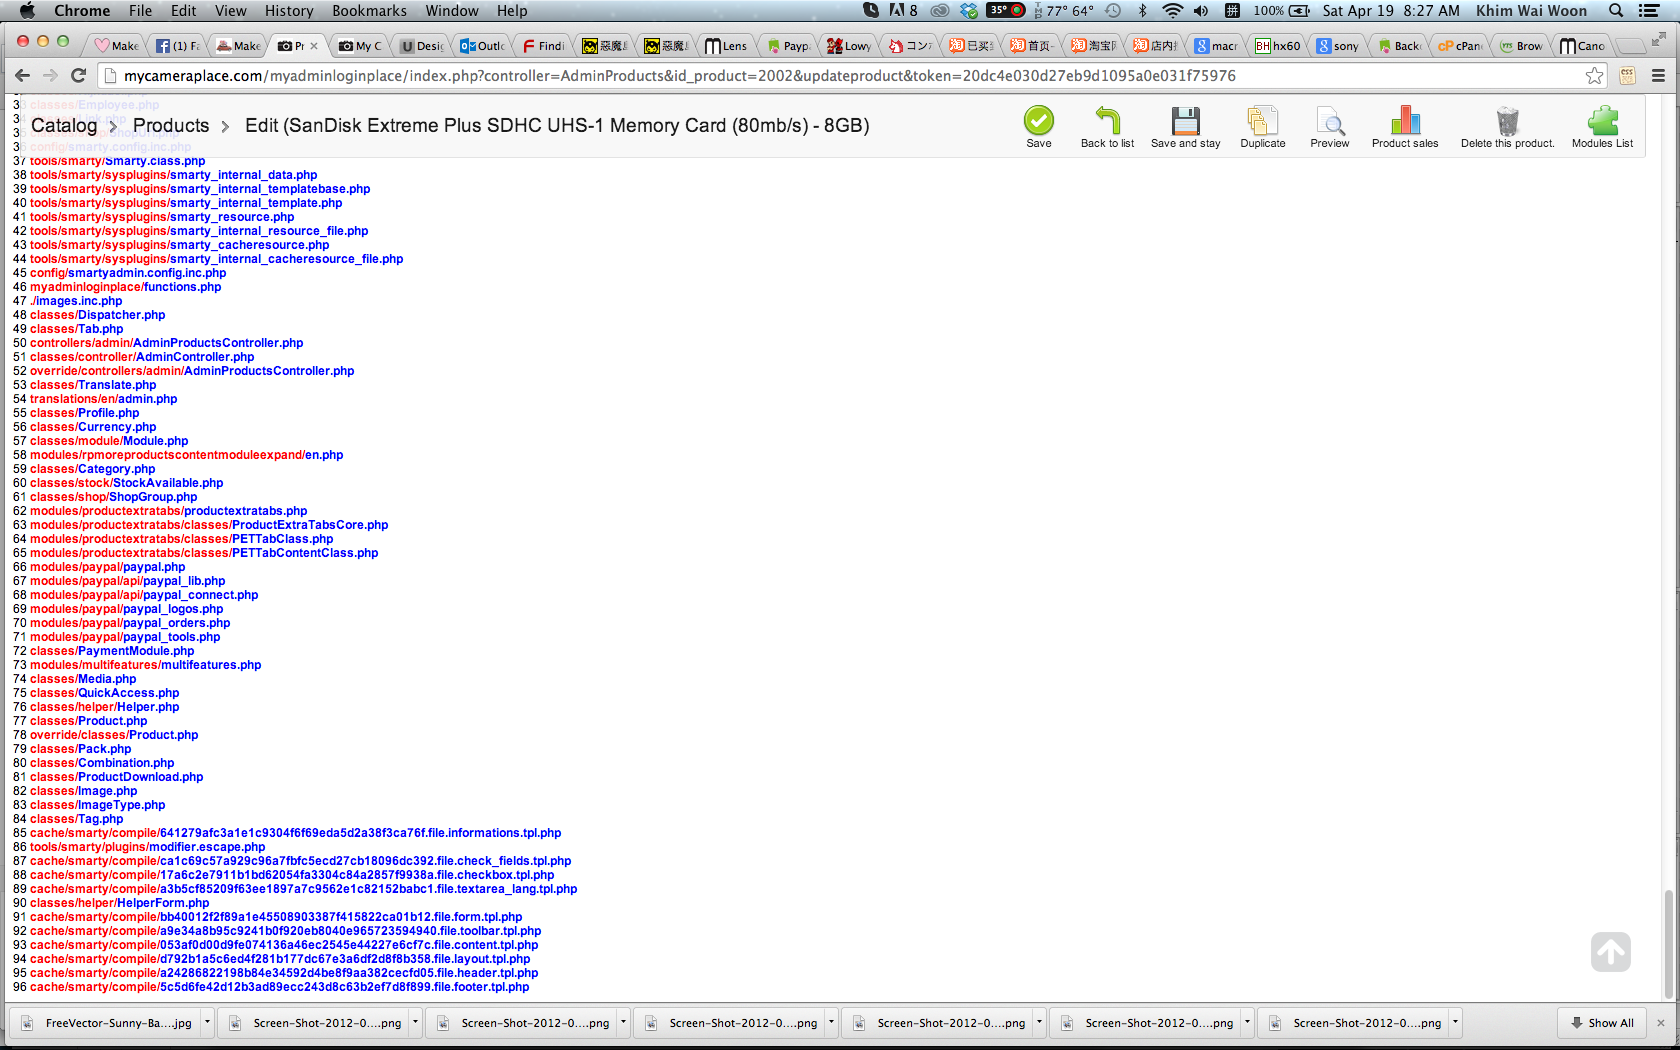Click the Khim Wai Woon user menu

[x=1531, y=11]
